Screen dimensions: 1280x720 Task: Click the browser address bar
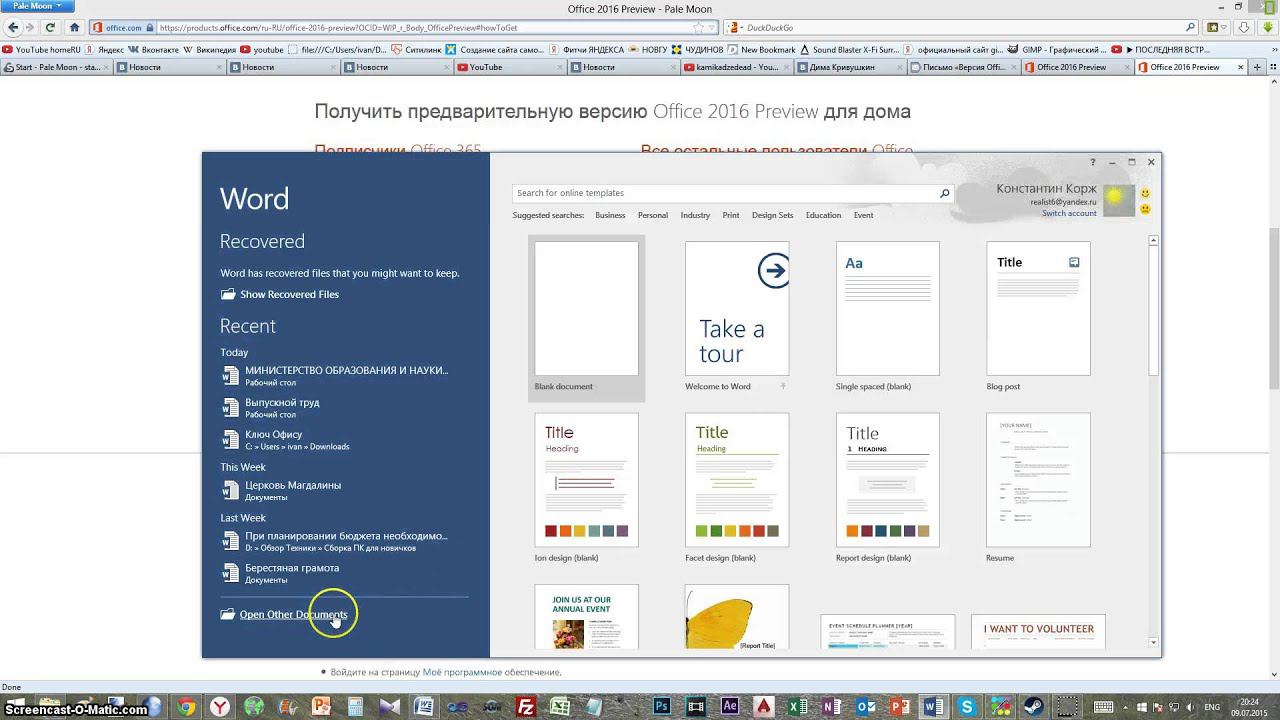pos(396,28)
